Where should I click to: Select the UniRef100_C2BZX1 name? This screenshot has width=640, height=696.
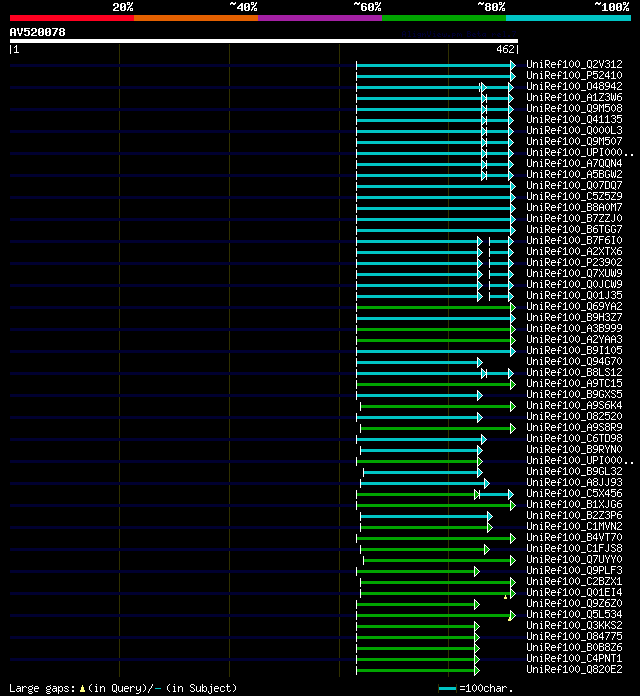[x=574, y=581]
